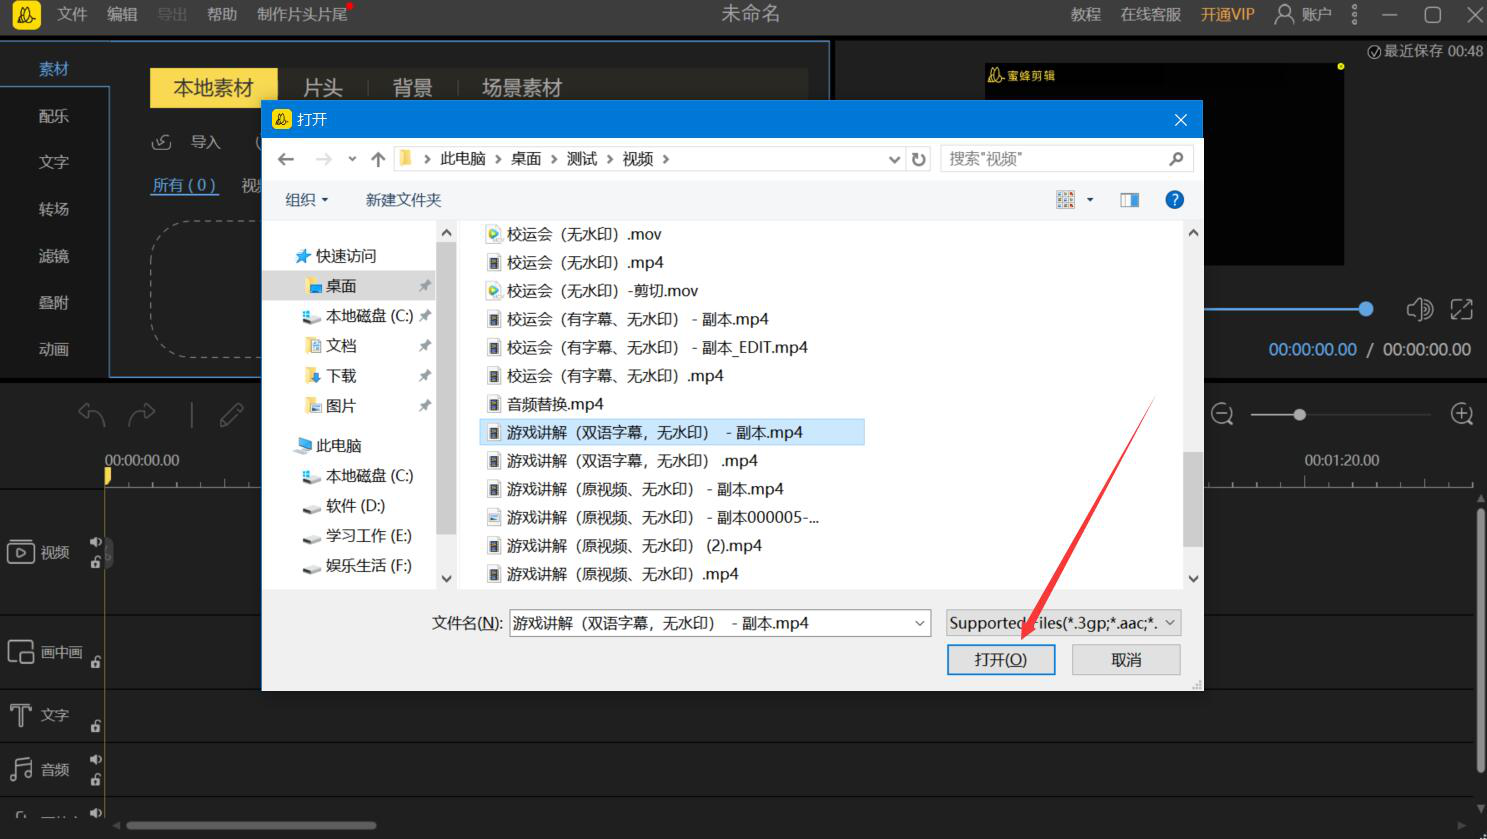This screenshot has width=1487, height=839.
Task: Lock the picture-in-picture track
Action: tap(96, 661)
